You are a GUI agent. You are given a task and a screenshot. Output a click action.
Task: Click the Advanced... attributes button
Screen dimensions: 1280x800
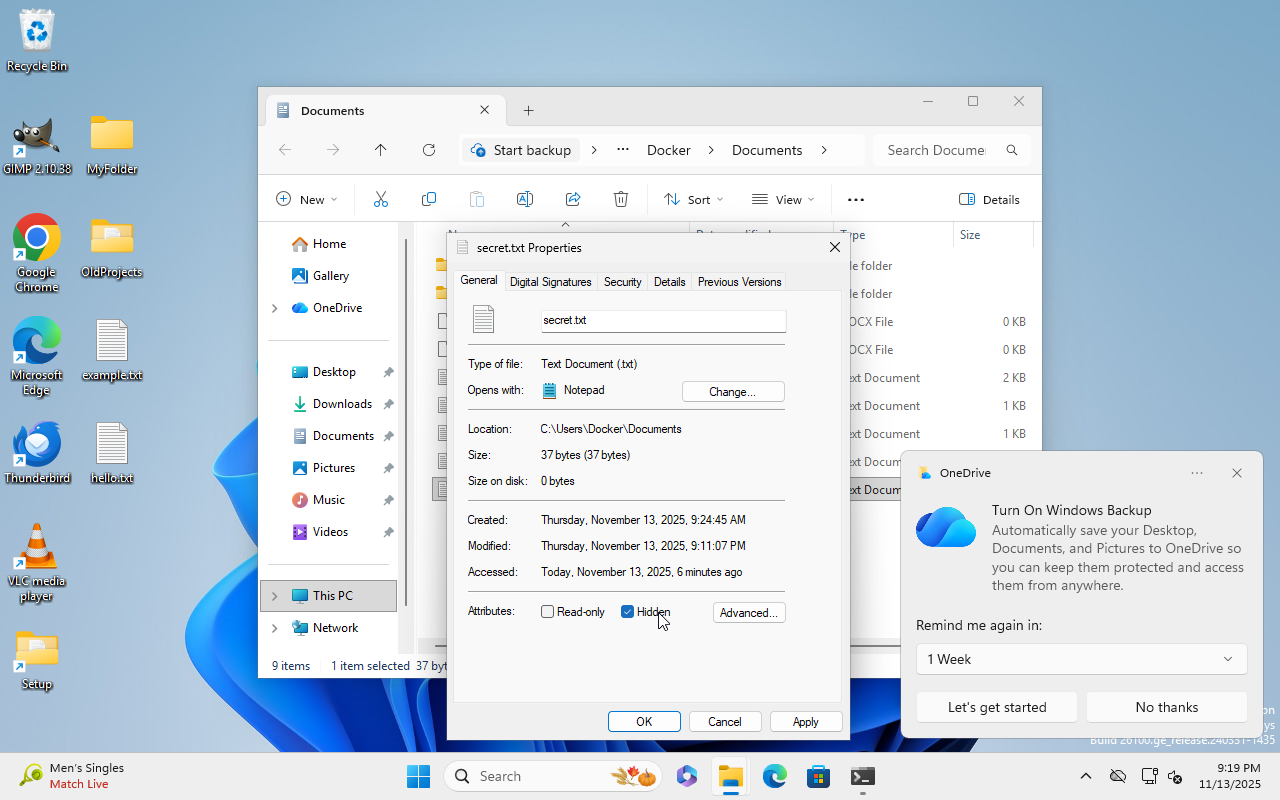749,613
